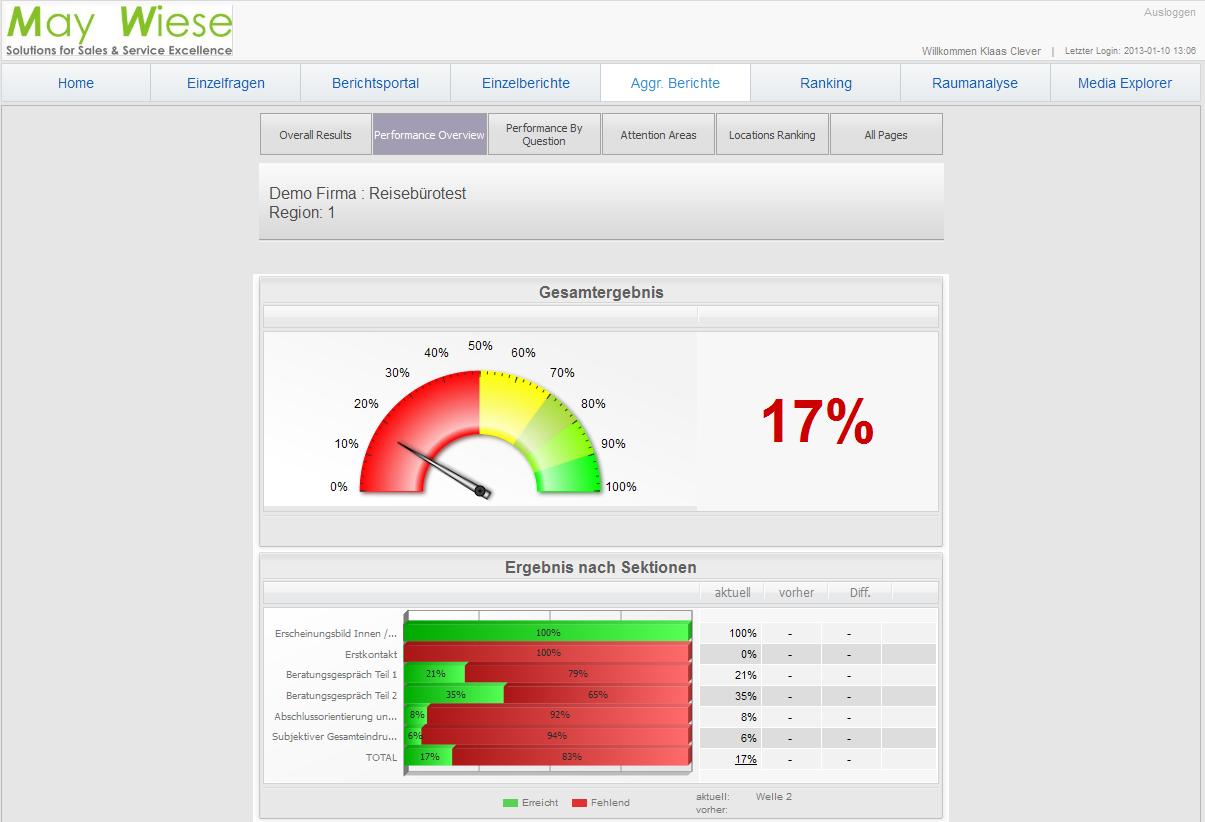Click the May Wiese logo
1205x822 pixels.
119,31
